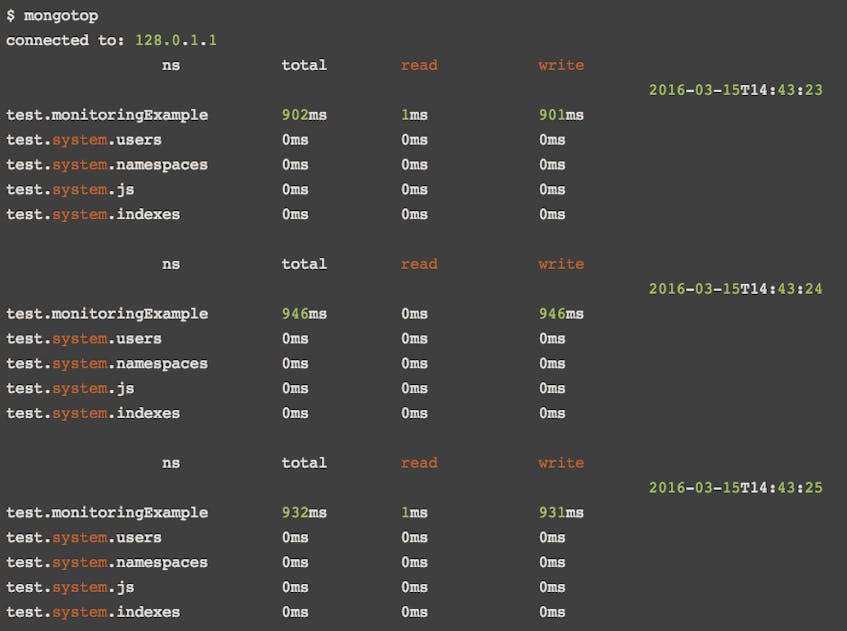Viewport: 847px width, 631px height.
Task: Click the read column header
Action: (418, 65)
